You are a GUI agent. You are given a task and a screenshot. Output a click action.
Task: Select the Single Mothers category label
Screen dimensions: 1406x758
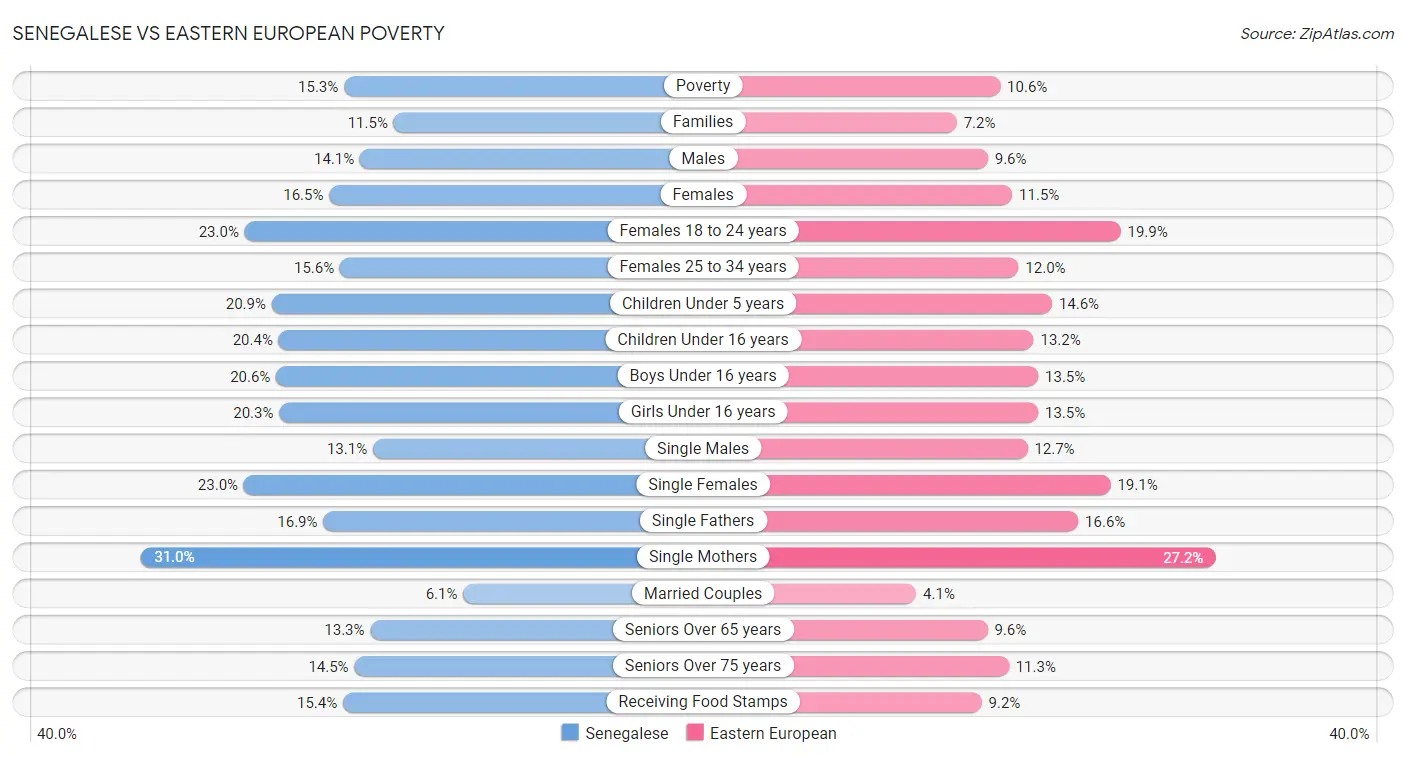[x=703, y=557]
